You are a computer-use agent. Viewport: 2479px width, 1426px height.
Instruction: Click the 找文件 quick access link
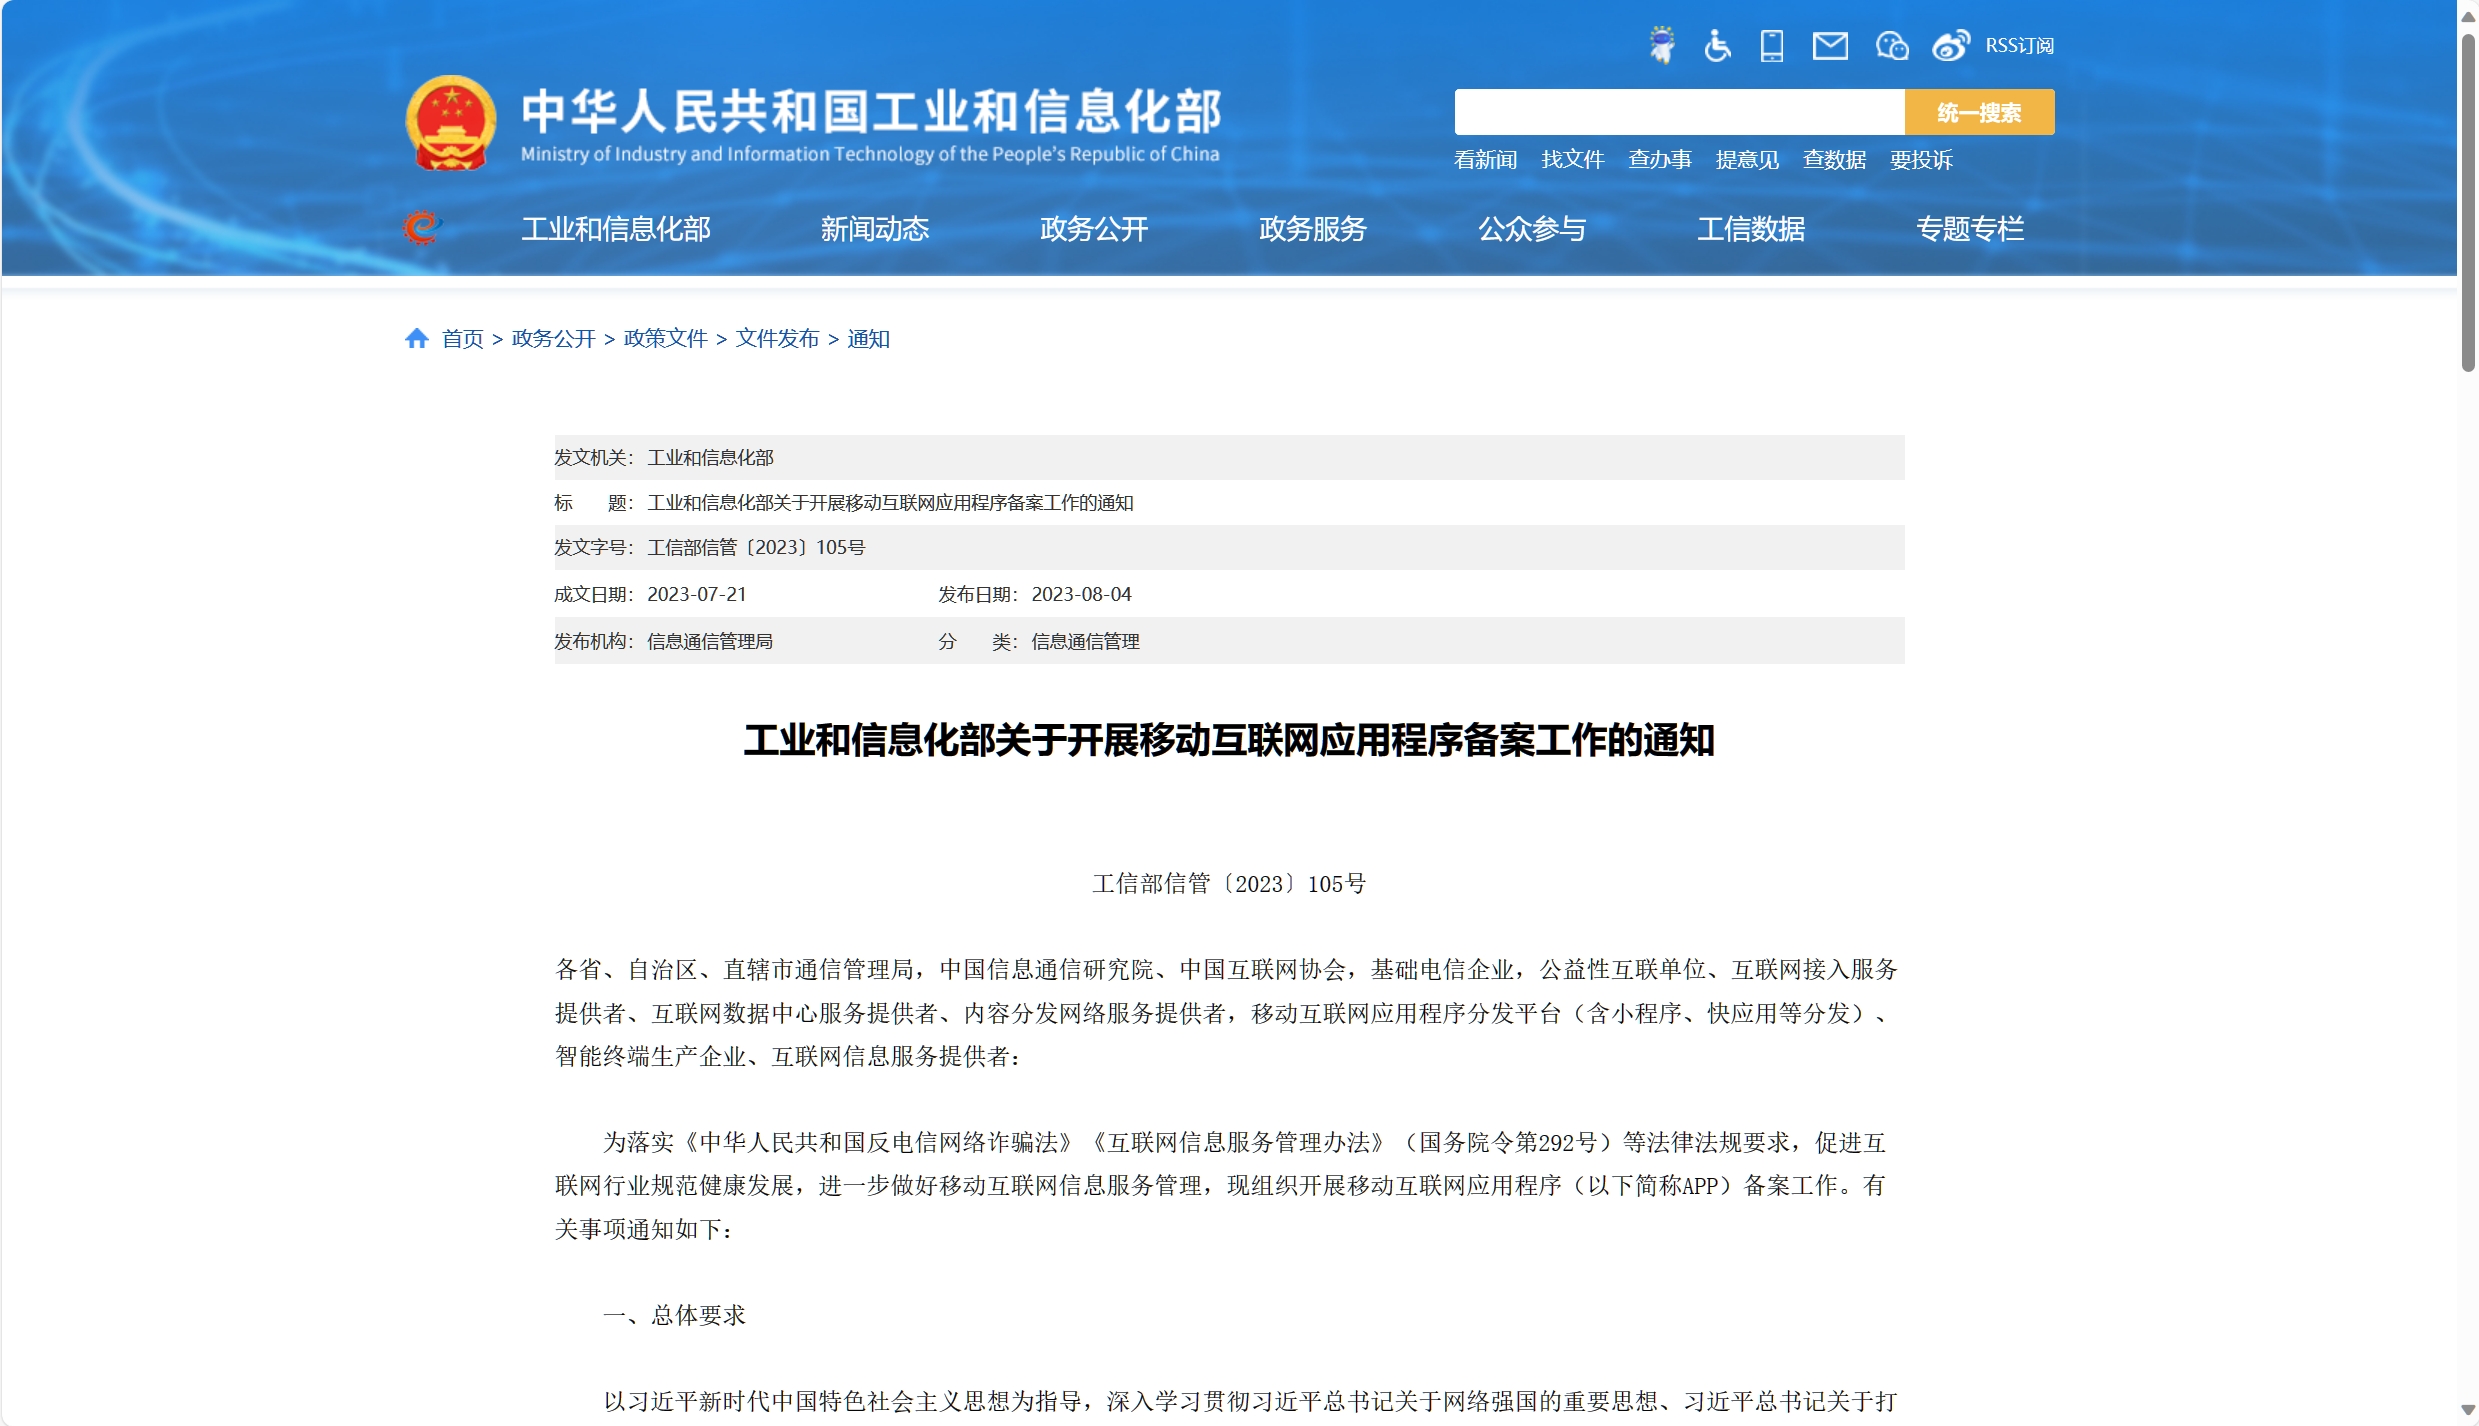(x=1572, y=160)
